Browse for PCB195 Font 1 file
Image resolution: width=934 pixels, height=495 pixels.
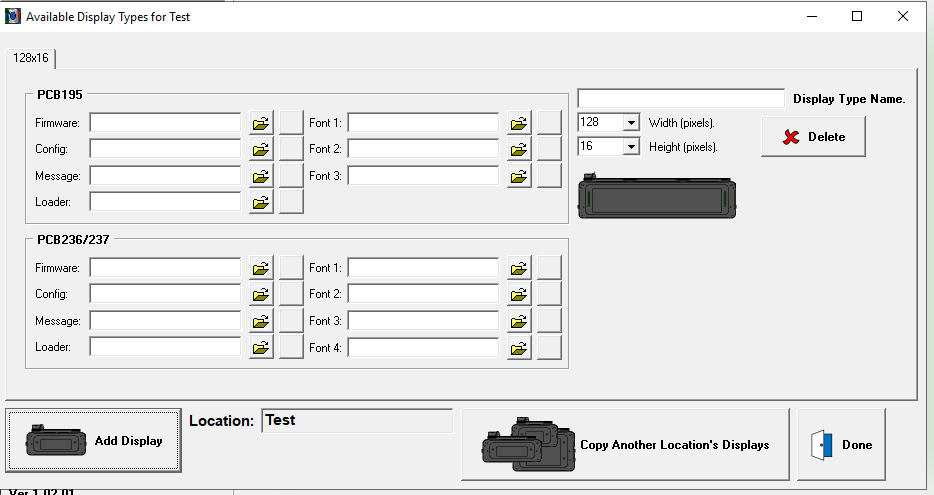pyautogui.click(x=519, y=123)
